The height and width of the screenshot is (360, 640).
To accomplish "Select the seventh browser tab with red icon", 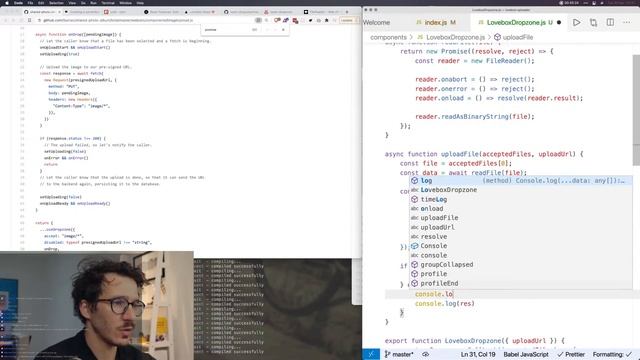I will [x=282, y=12].
